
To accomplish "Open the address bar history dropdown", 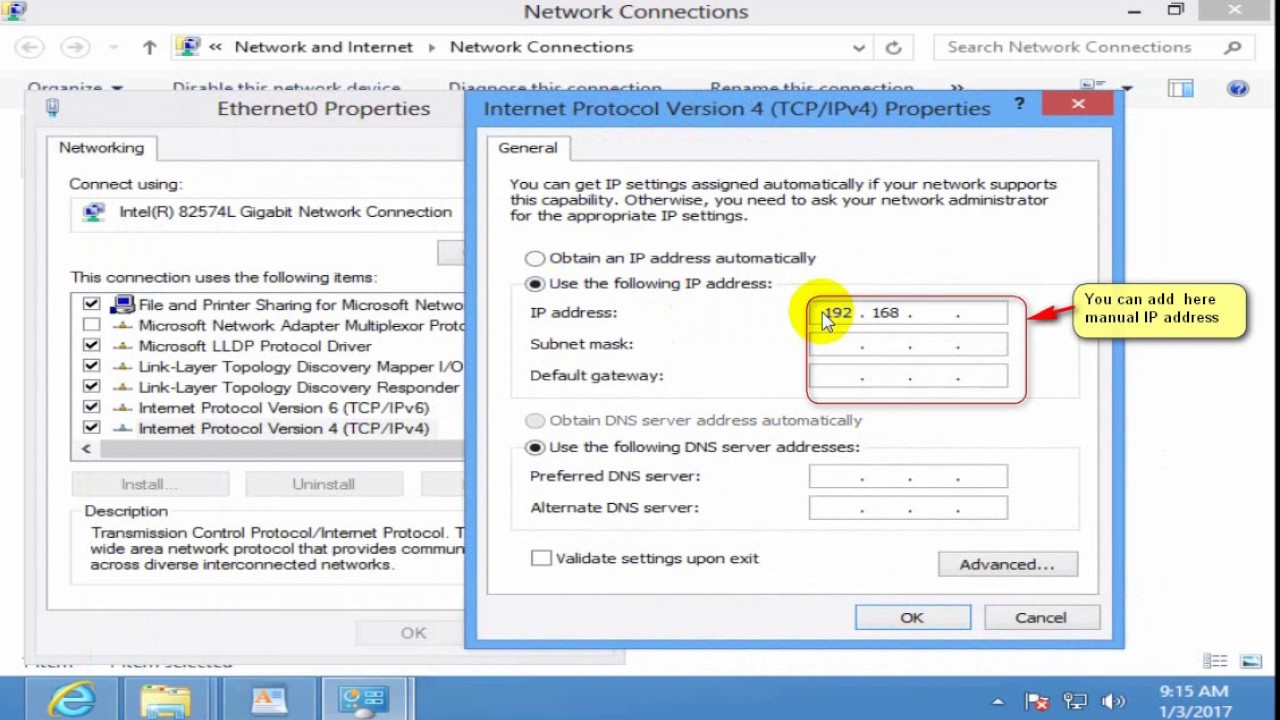I will tap(858, 47).
